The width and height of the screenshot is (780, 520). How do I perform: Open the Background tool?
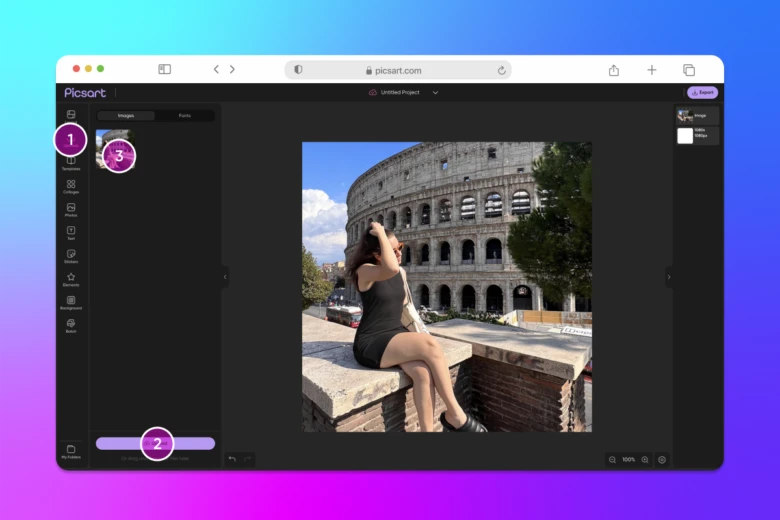point(71,302)
